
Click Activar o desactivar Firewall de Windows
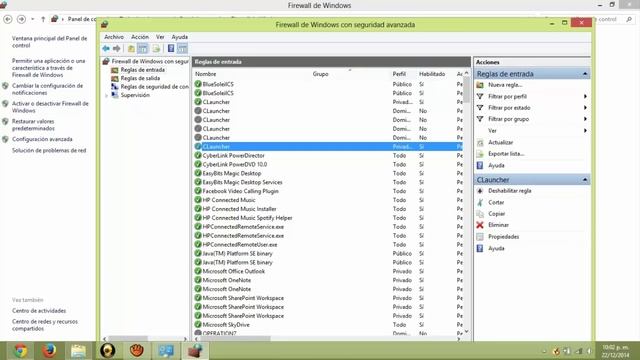pos(50,107)
